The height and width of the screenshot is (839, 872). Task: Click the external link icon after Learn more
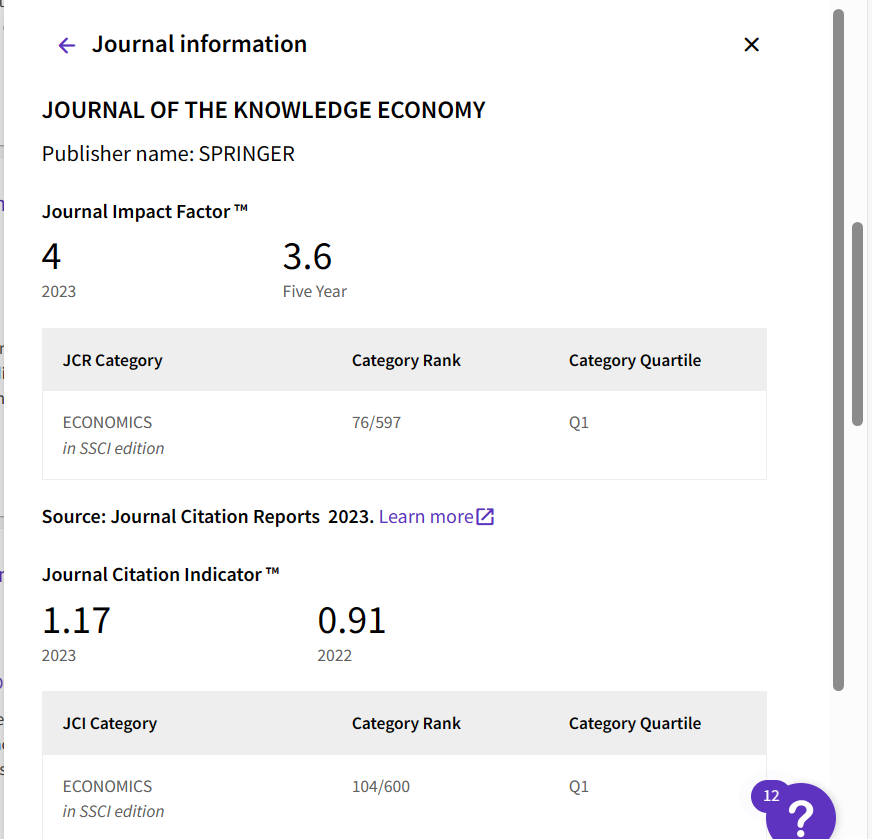[x=485, y=516]
